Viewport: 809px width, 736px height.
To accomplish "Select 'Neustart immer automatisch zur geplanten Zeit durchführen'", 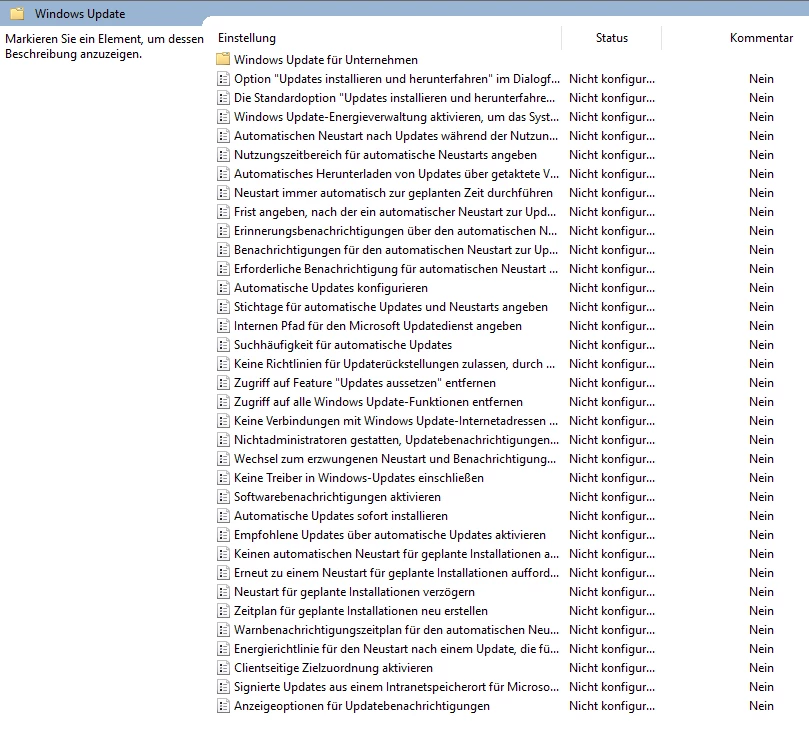I will point(393,193).
